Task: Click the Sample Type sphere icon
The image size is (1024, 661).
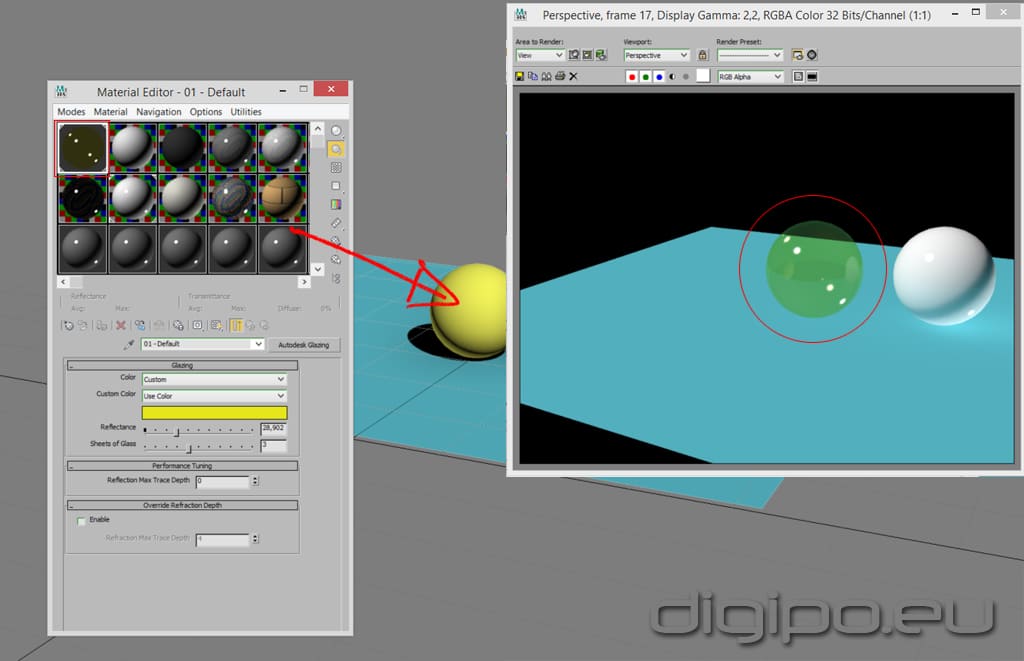Action: pos(336,131)
